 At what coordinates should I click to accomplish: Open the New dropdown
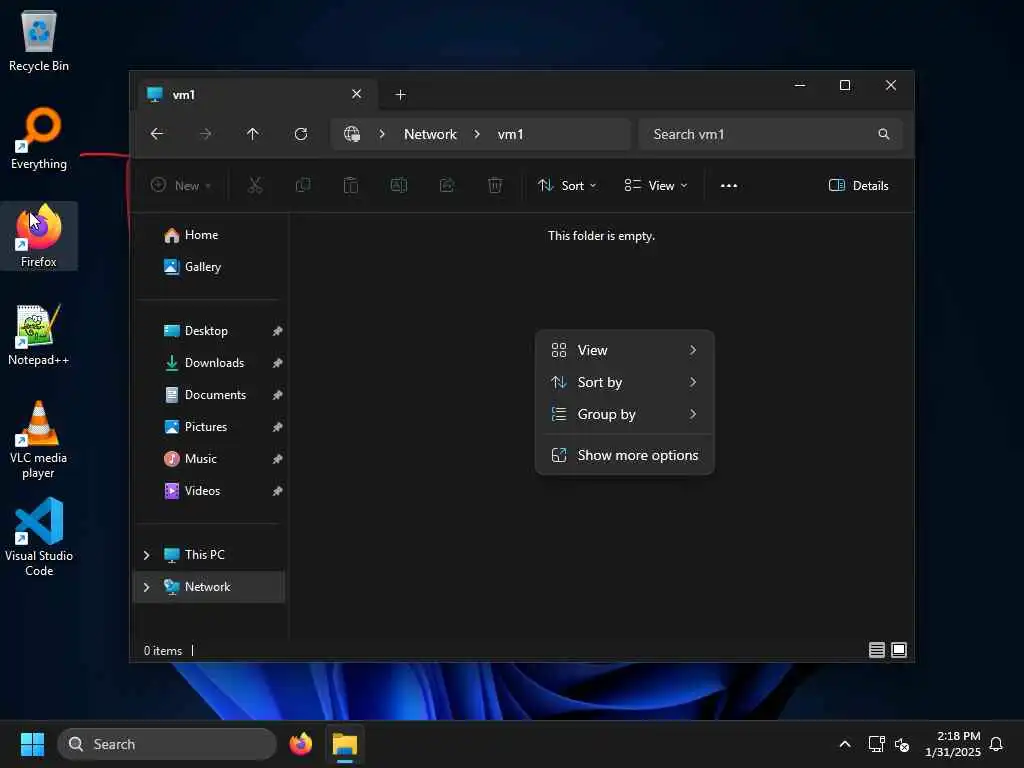181,185
